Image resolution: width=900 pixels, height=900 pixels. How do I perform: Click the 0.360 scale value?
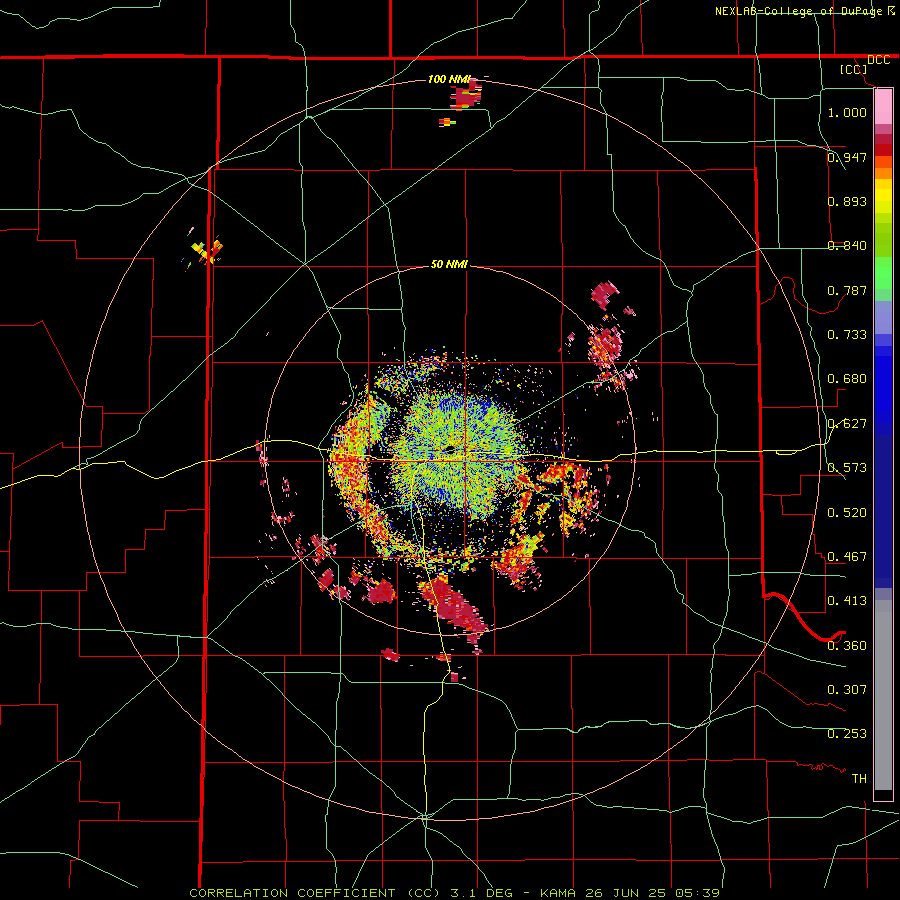pyautogui.click(x=847, y=646)
